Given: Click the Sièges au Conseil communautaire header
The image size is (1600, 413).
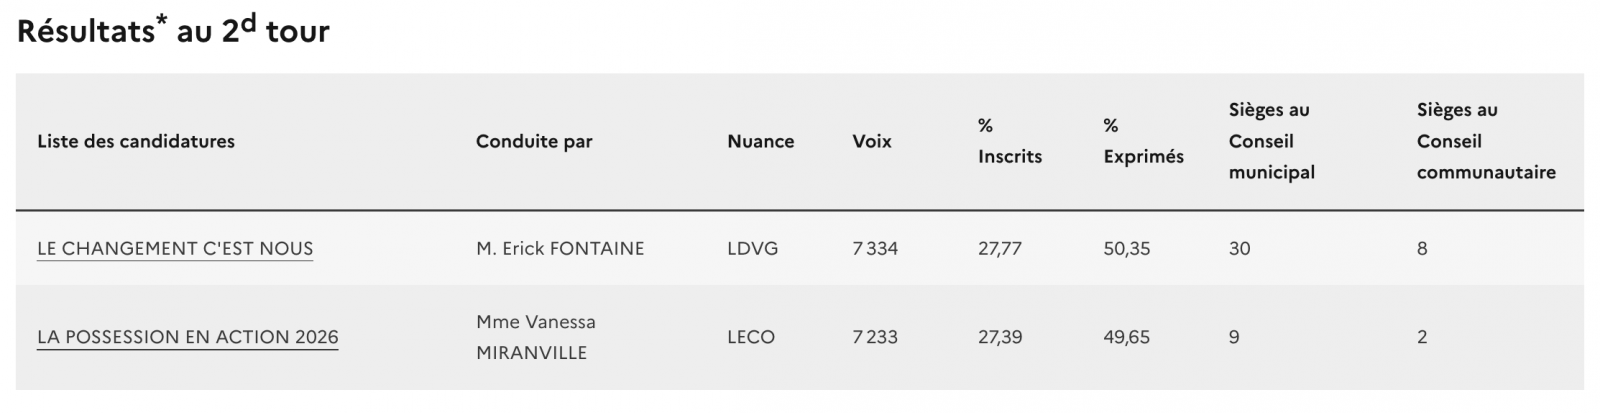Looking at the screenshot, I should click(1485, 141).
